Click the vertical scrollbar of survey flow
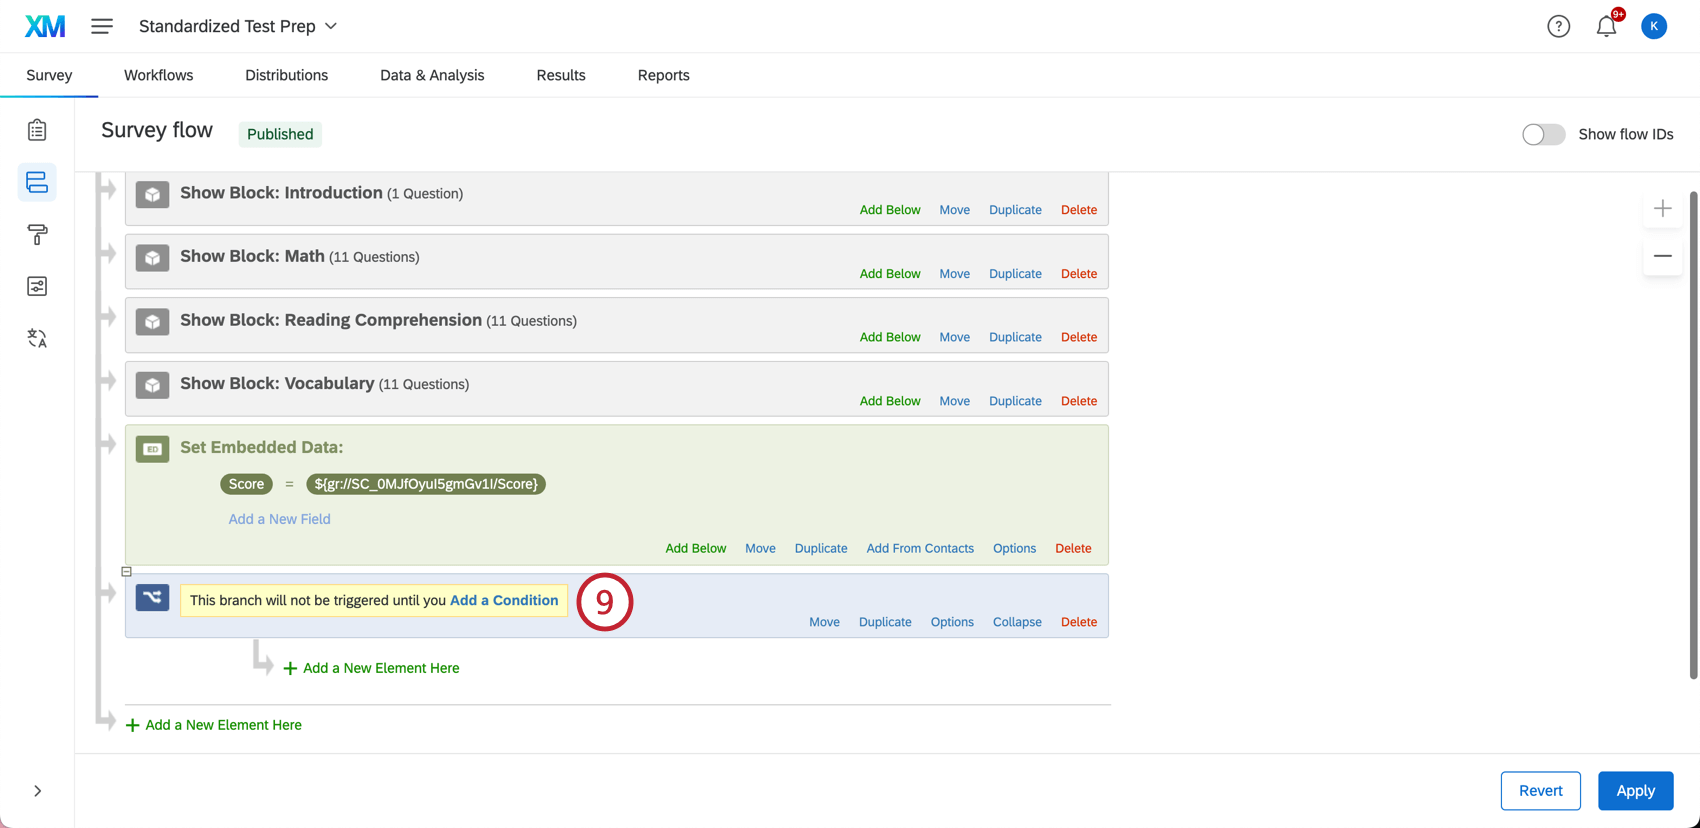 [x=1693, y=435]
